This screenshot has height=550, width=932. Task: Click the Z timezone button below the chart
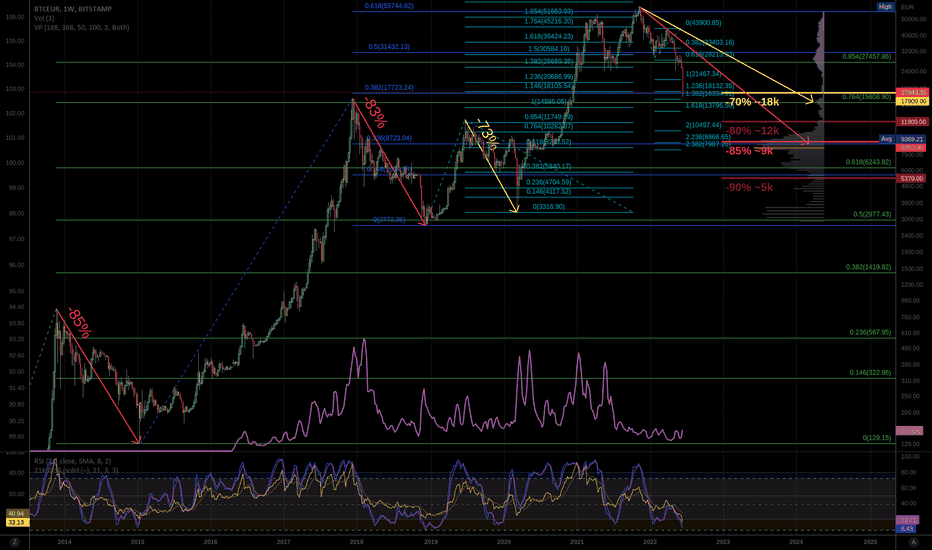pyautogui.click(x=15, y=542)
